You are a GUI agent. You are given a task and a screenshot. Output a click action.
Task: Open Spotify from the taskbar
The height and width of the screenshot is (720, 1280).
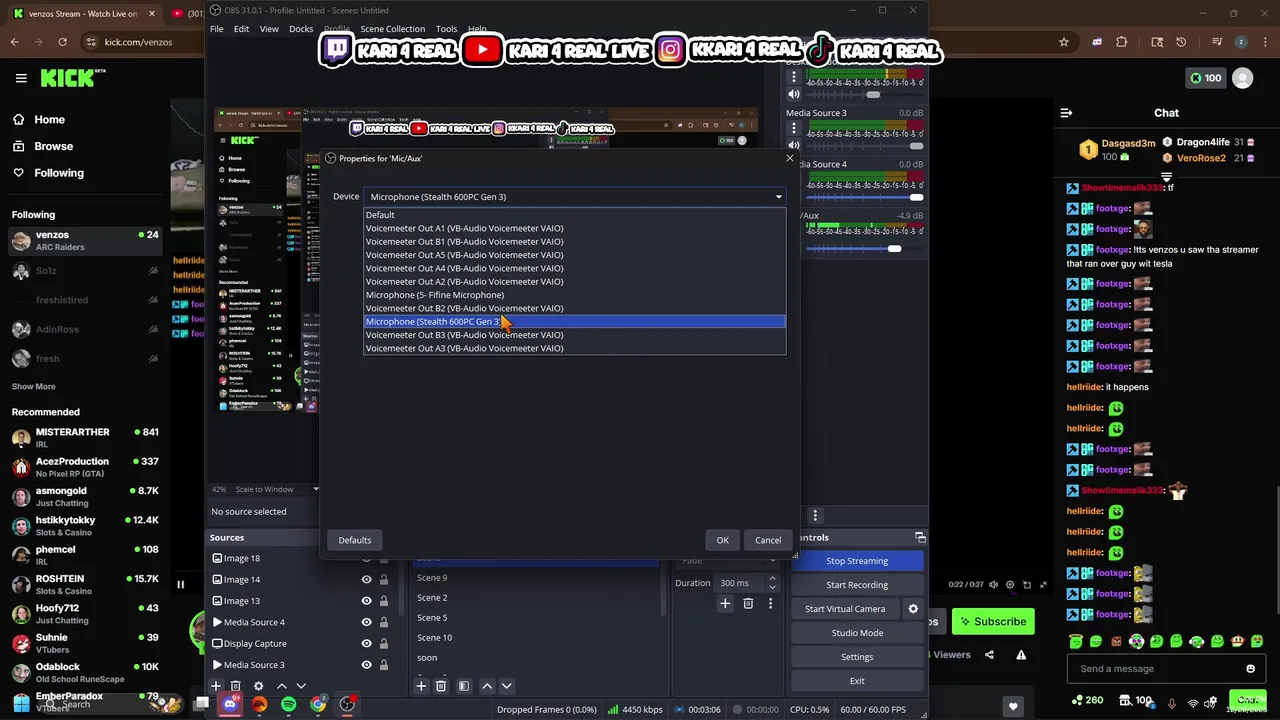pyautogui.click(x=288, y=704)
